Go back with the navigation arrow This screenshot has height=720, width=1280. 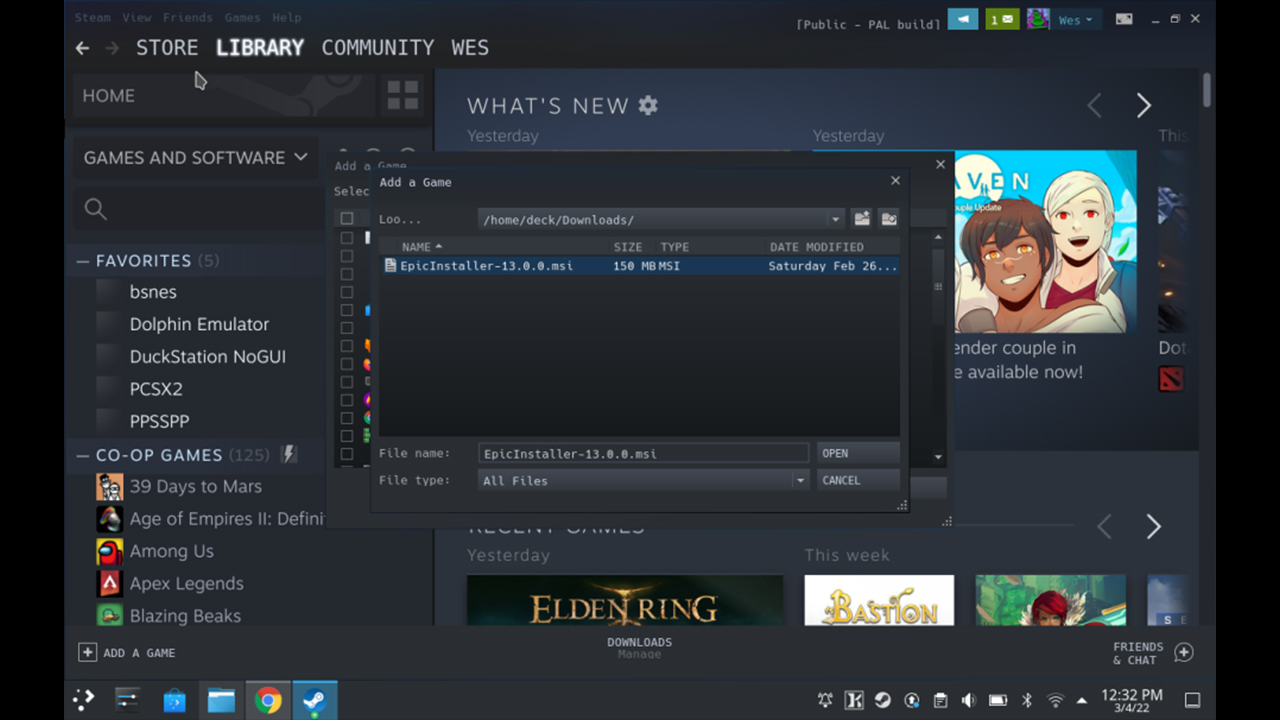pyautogui.click(x=83, y=48)
